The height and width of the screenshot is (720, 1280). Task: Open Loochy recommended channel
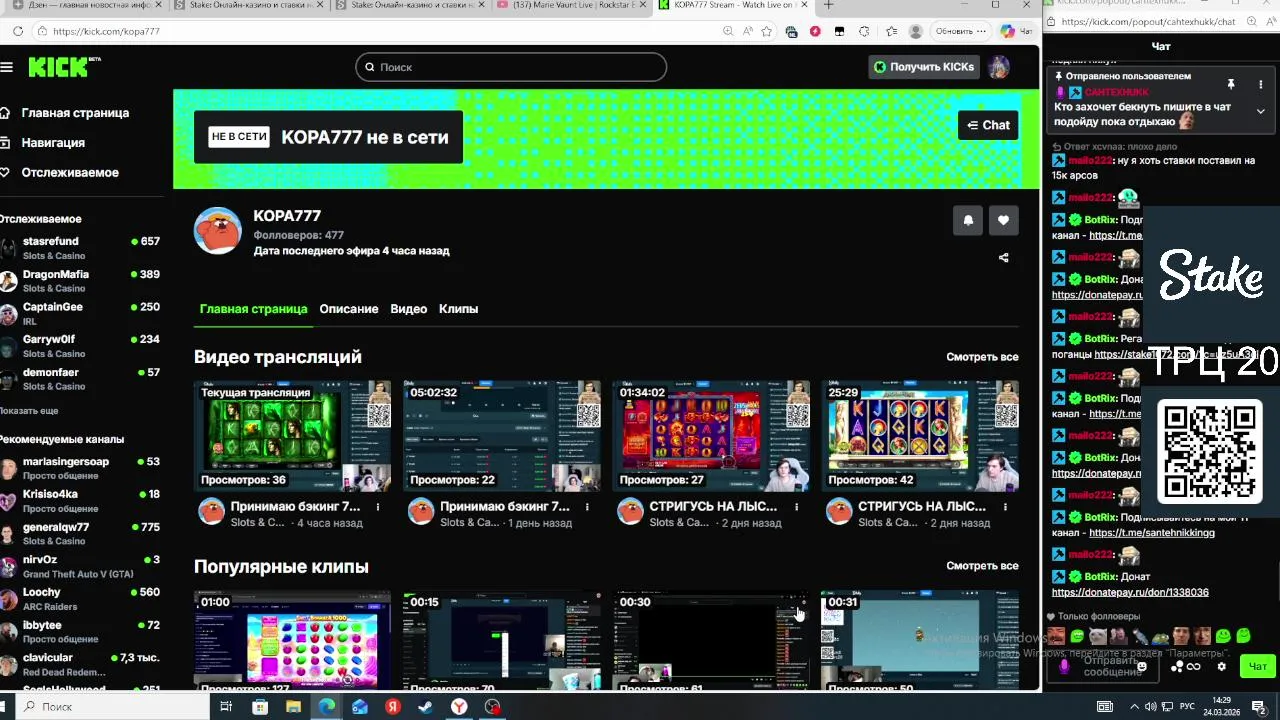tap(80, 599)
